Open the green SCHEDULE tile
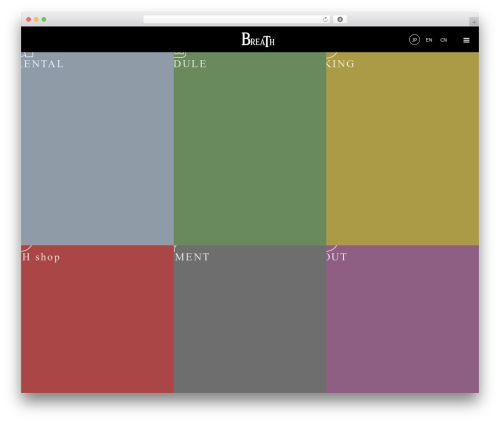Image resolution: width=500 pixels, height=423 pixels. (250, 148)
